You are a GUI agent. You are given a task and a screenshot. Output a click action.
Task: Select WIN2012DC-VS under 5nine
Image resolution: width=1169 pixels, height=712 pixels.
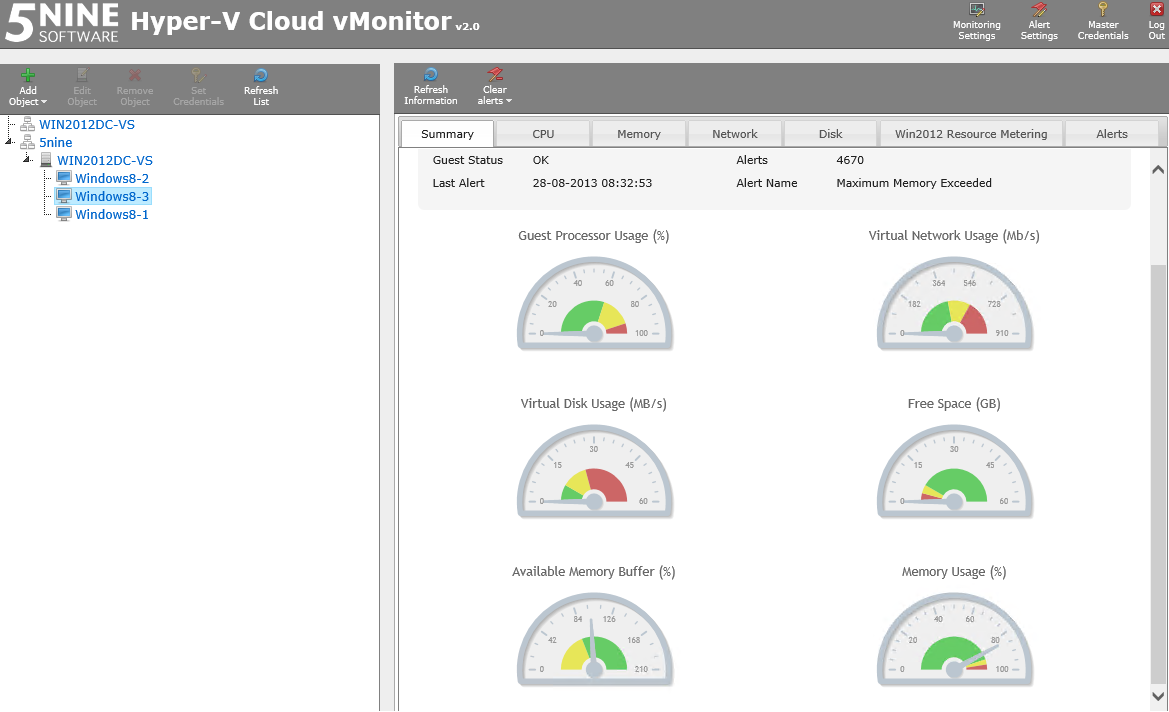(x=104, y=160)
